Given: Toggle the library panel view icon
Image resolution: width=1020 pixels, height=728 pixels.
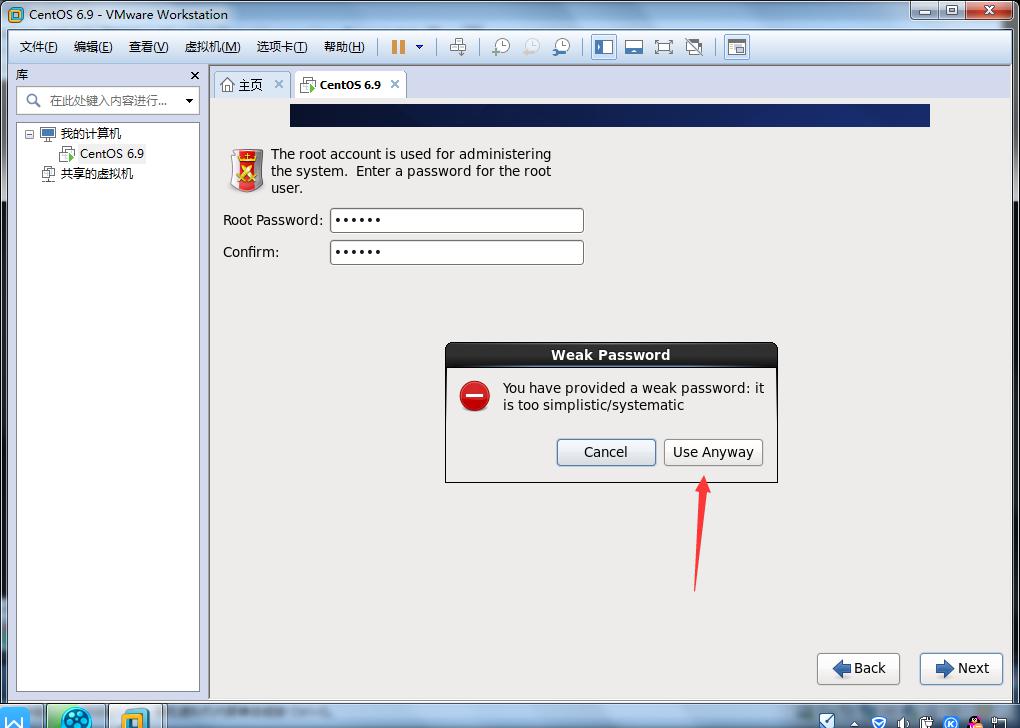Looking at the screenshot, I should 604,47.
